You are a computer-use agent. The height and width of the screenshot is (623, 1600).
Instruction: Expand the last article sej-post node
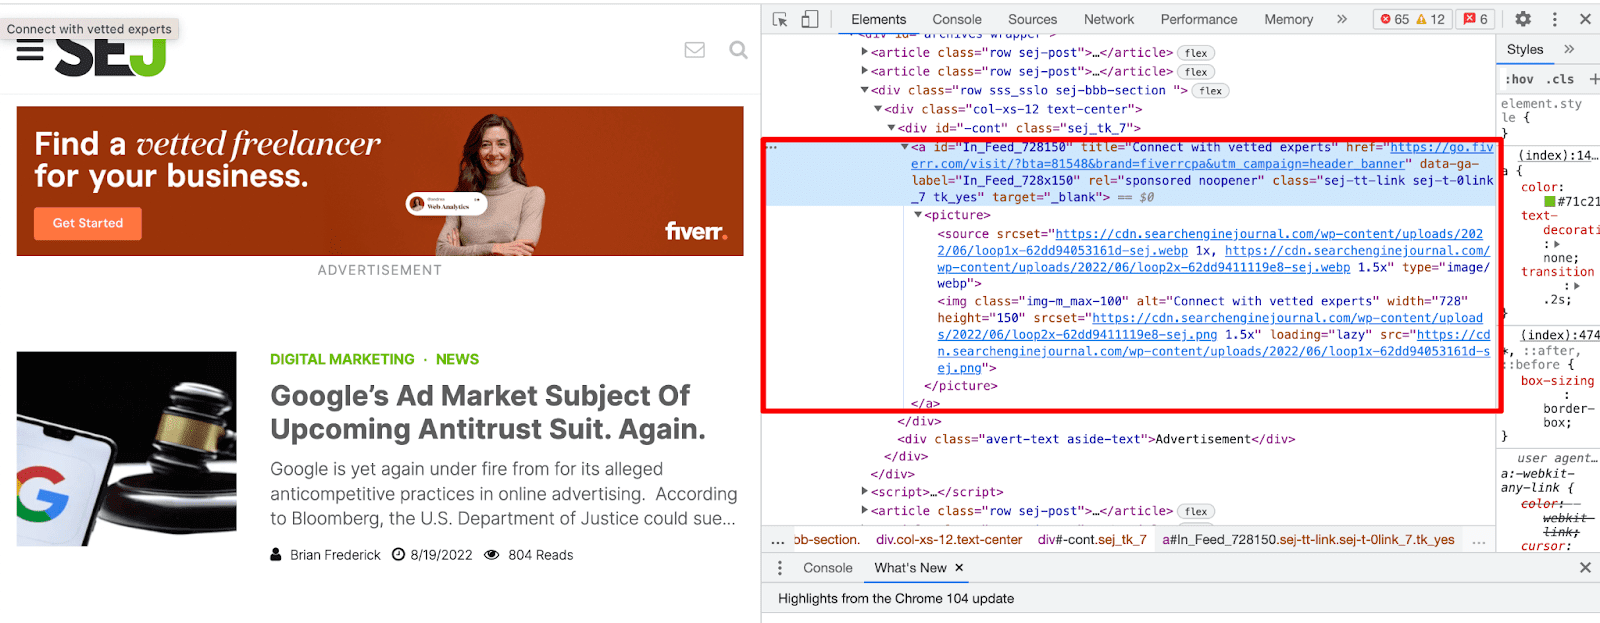pyautogui.click(x=865, y=510)
